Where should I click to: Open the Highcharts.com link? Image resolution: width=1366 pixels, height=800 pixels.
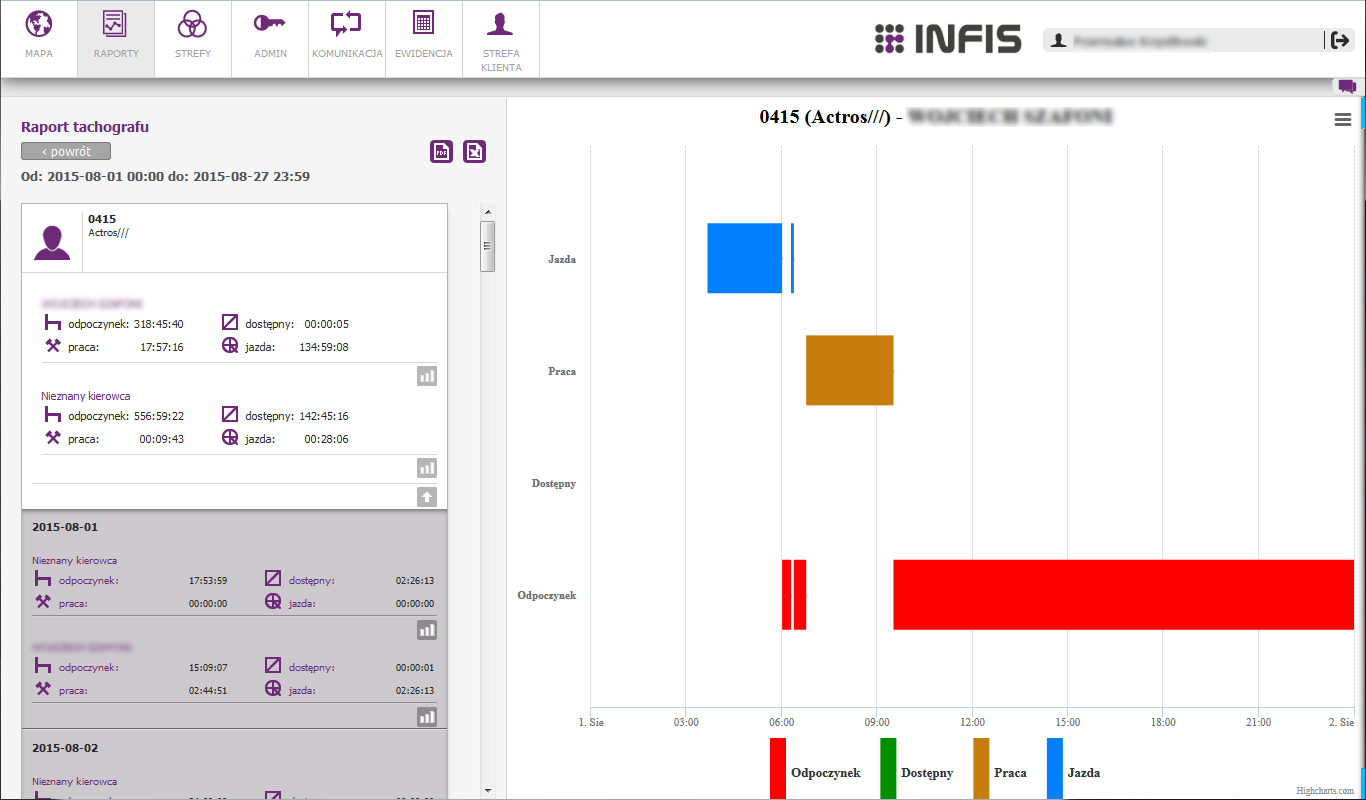(x=1325, y=791)
